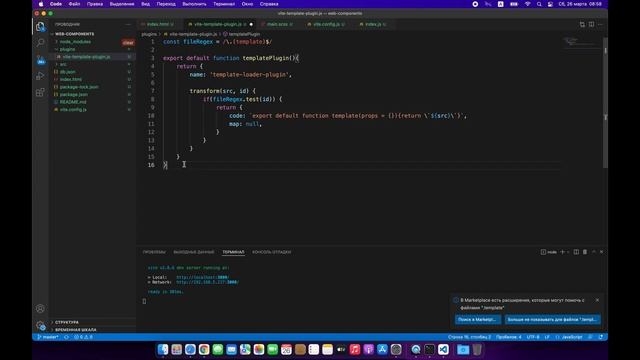Click the master branch in status bar

48,337
